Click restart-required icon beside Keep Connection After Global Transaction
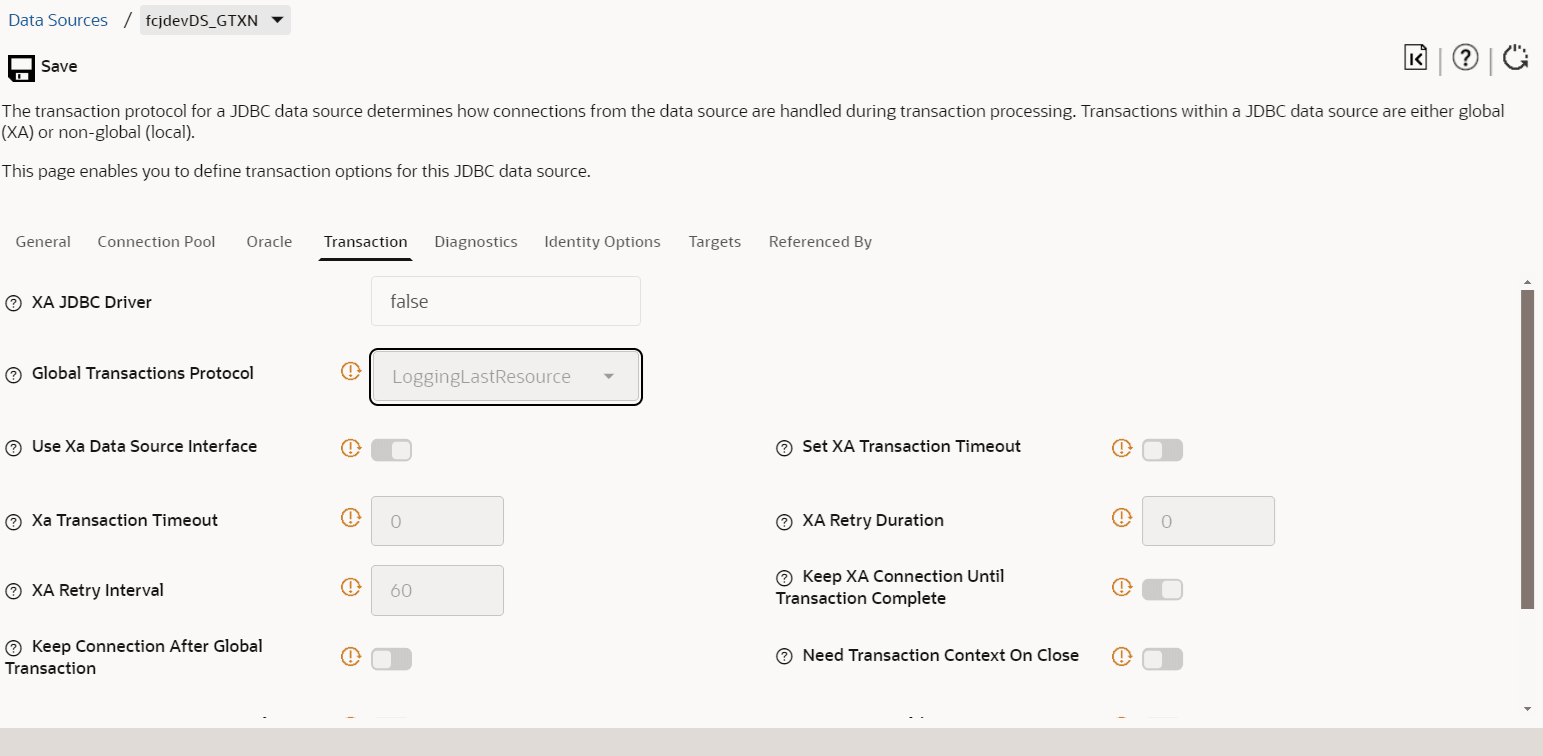The width and height of the screenshot is (1543, 756). point(350,657)
